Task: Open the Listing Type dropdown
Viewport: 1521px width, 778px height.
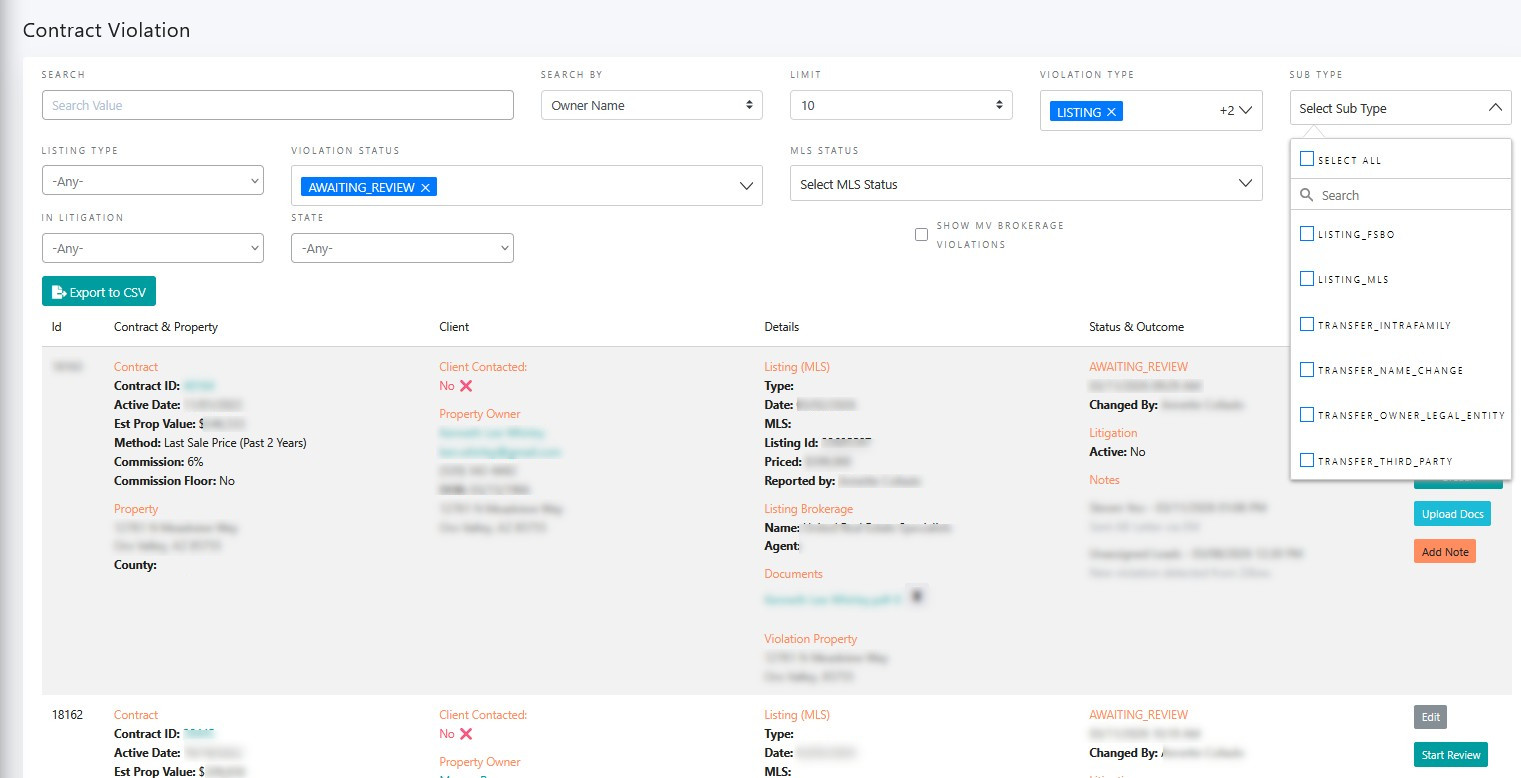Action: coord(152,180)
